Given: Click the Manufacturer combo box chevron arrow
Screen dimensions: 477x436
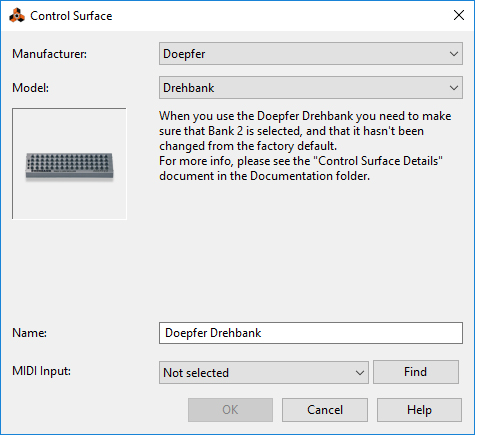Looking at the screenshot, I should [x=453, y=54].
